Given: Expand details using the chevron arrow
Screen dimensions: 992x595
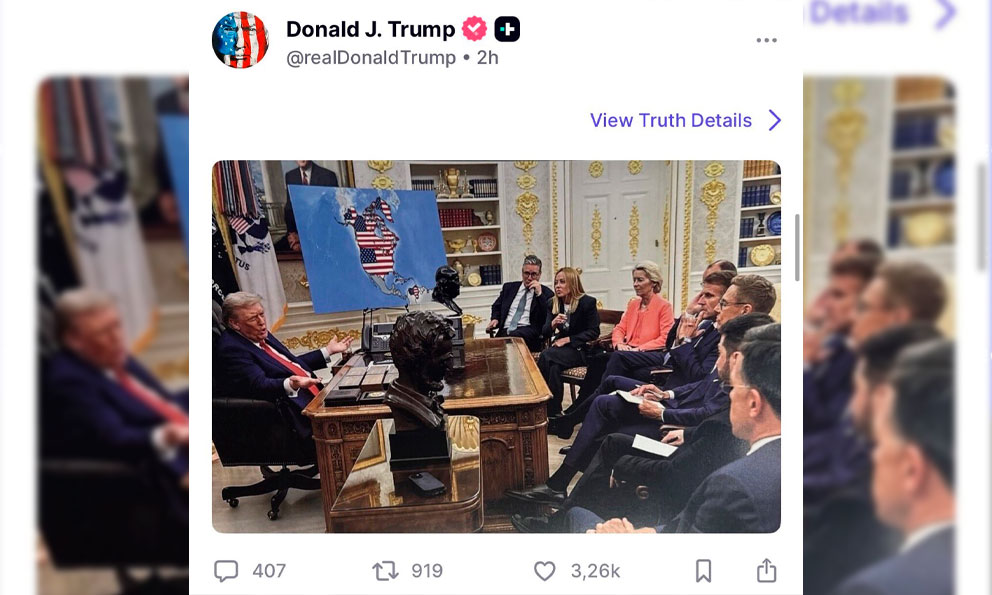Looking at the screenshot, I should click(x=775, y=120).
